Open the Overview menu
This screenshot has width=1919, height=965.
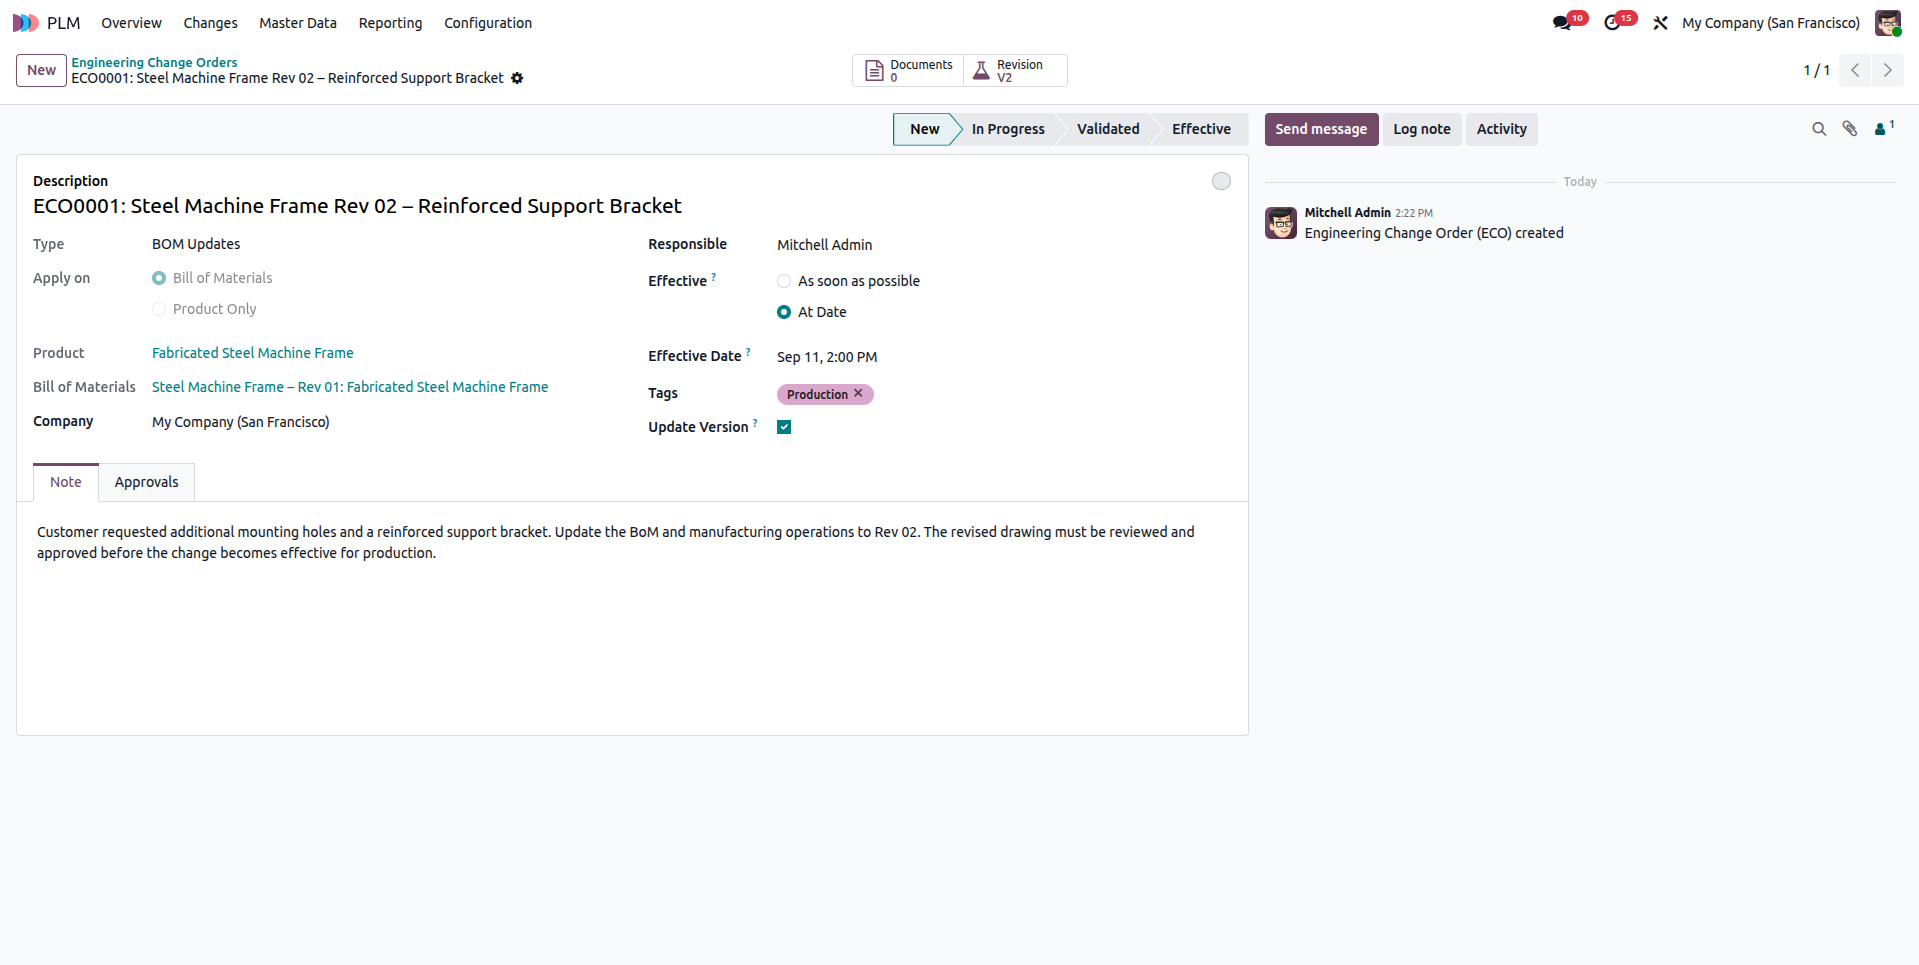pyautogui.click(x=131, y=23)
